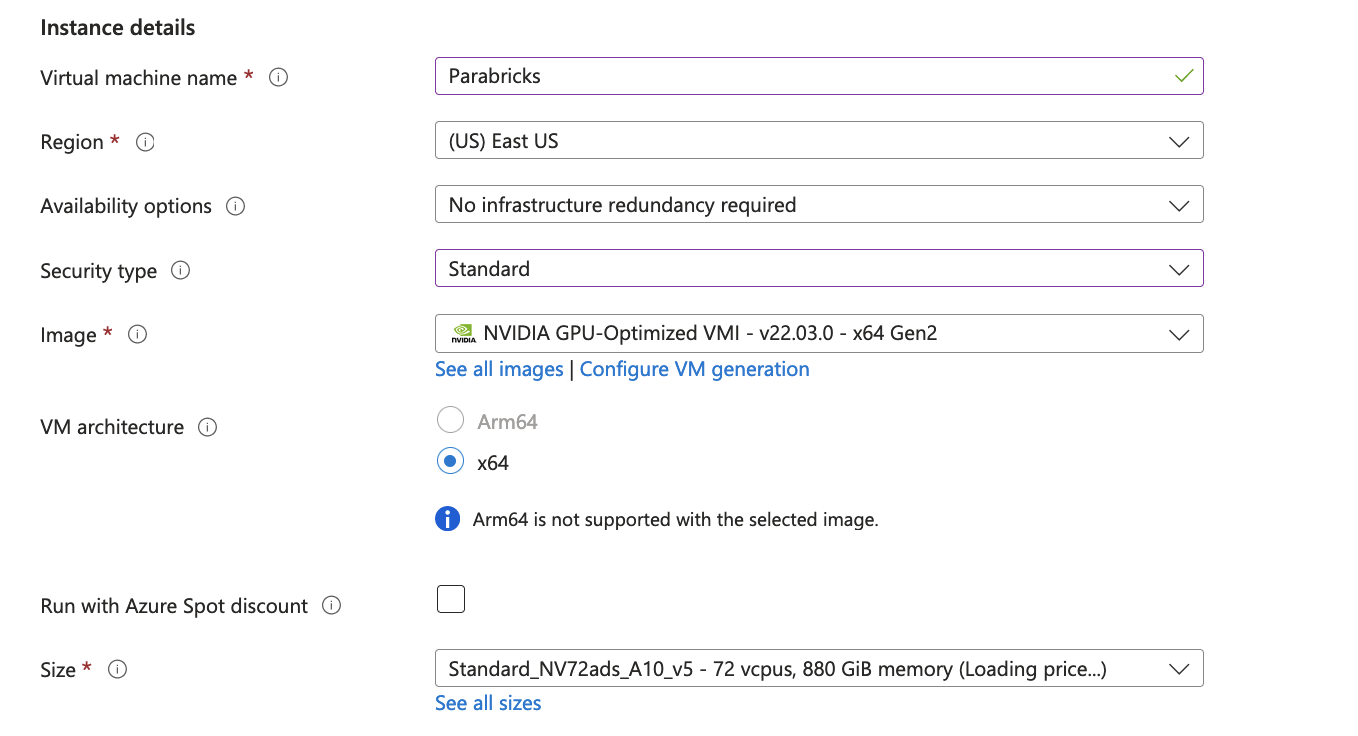Open the Image dropdown with NVIDIA VMI
Screen dimensions: 1358x736
pyautogui.click(x=818, y=334)
